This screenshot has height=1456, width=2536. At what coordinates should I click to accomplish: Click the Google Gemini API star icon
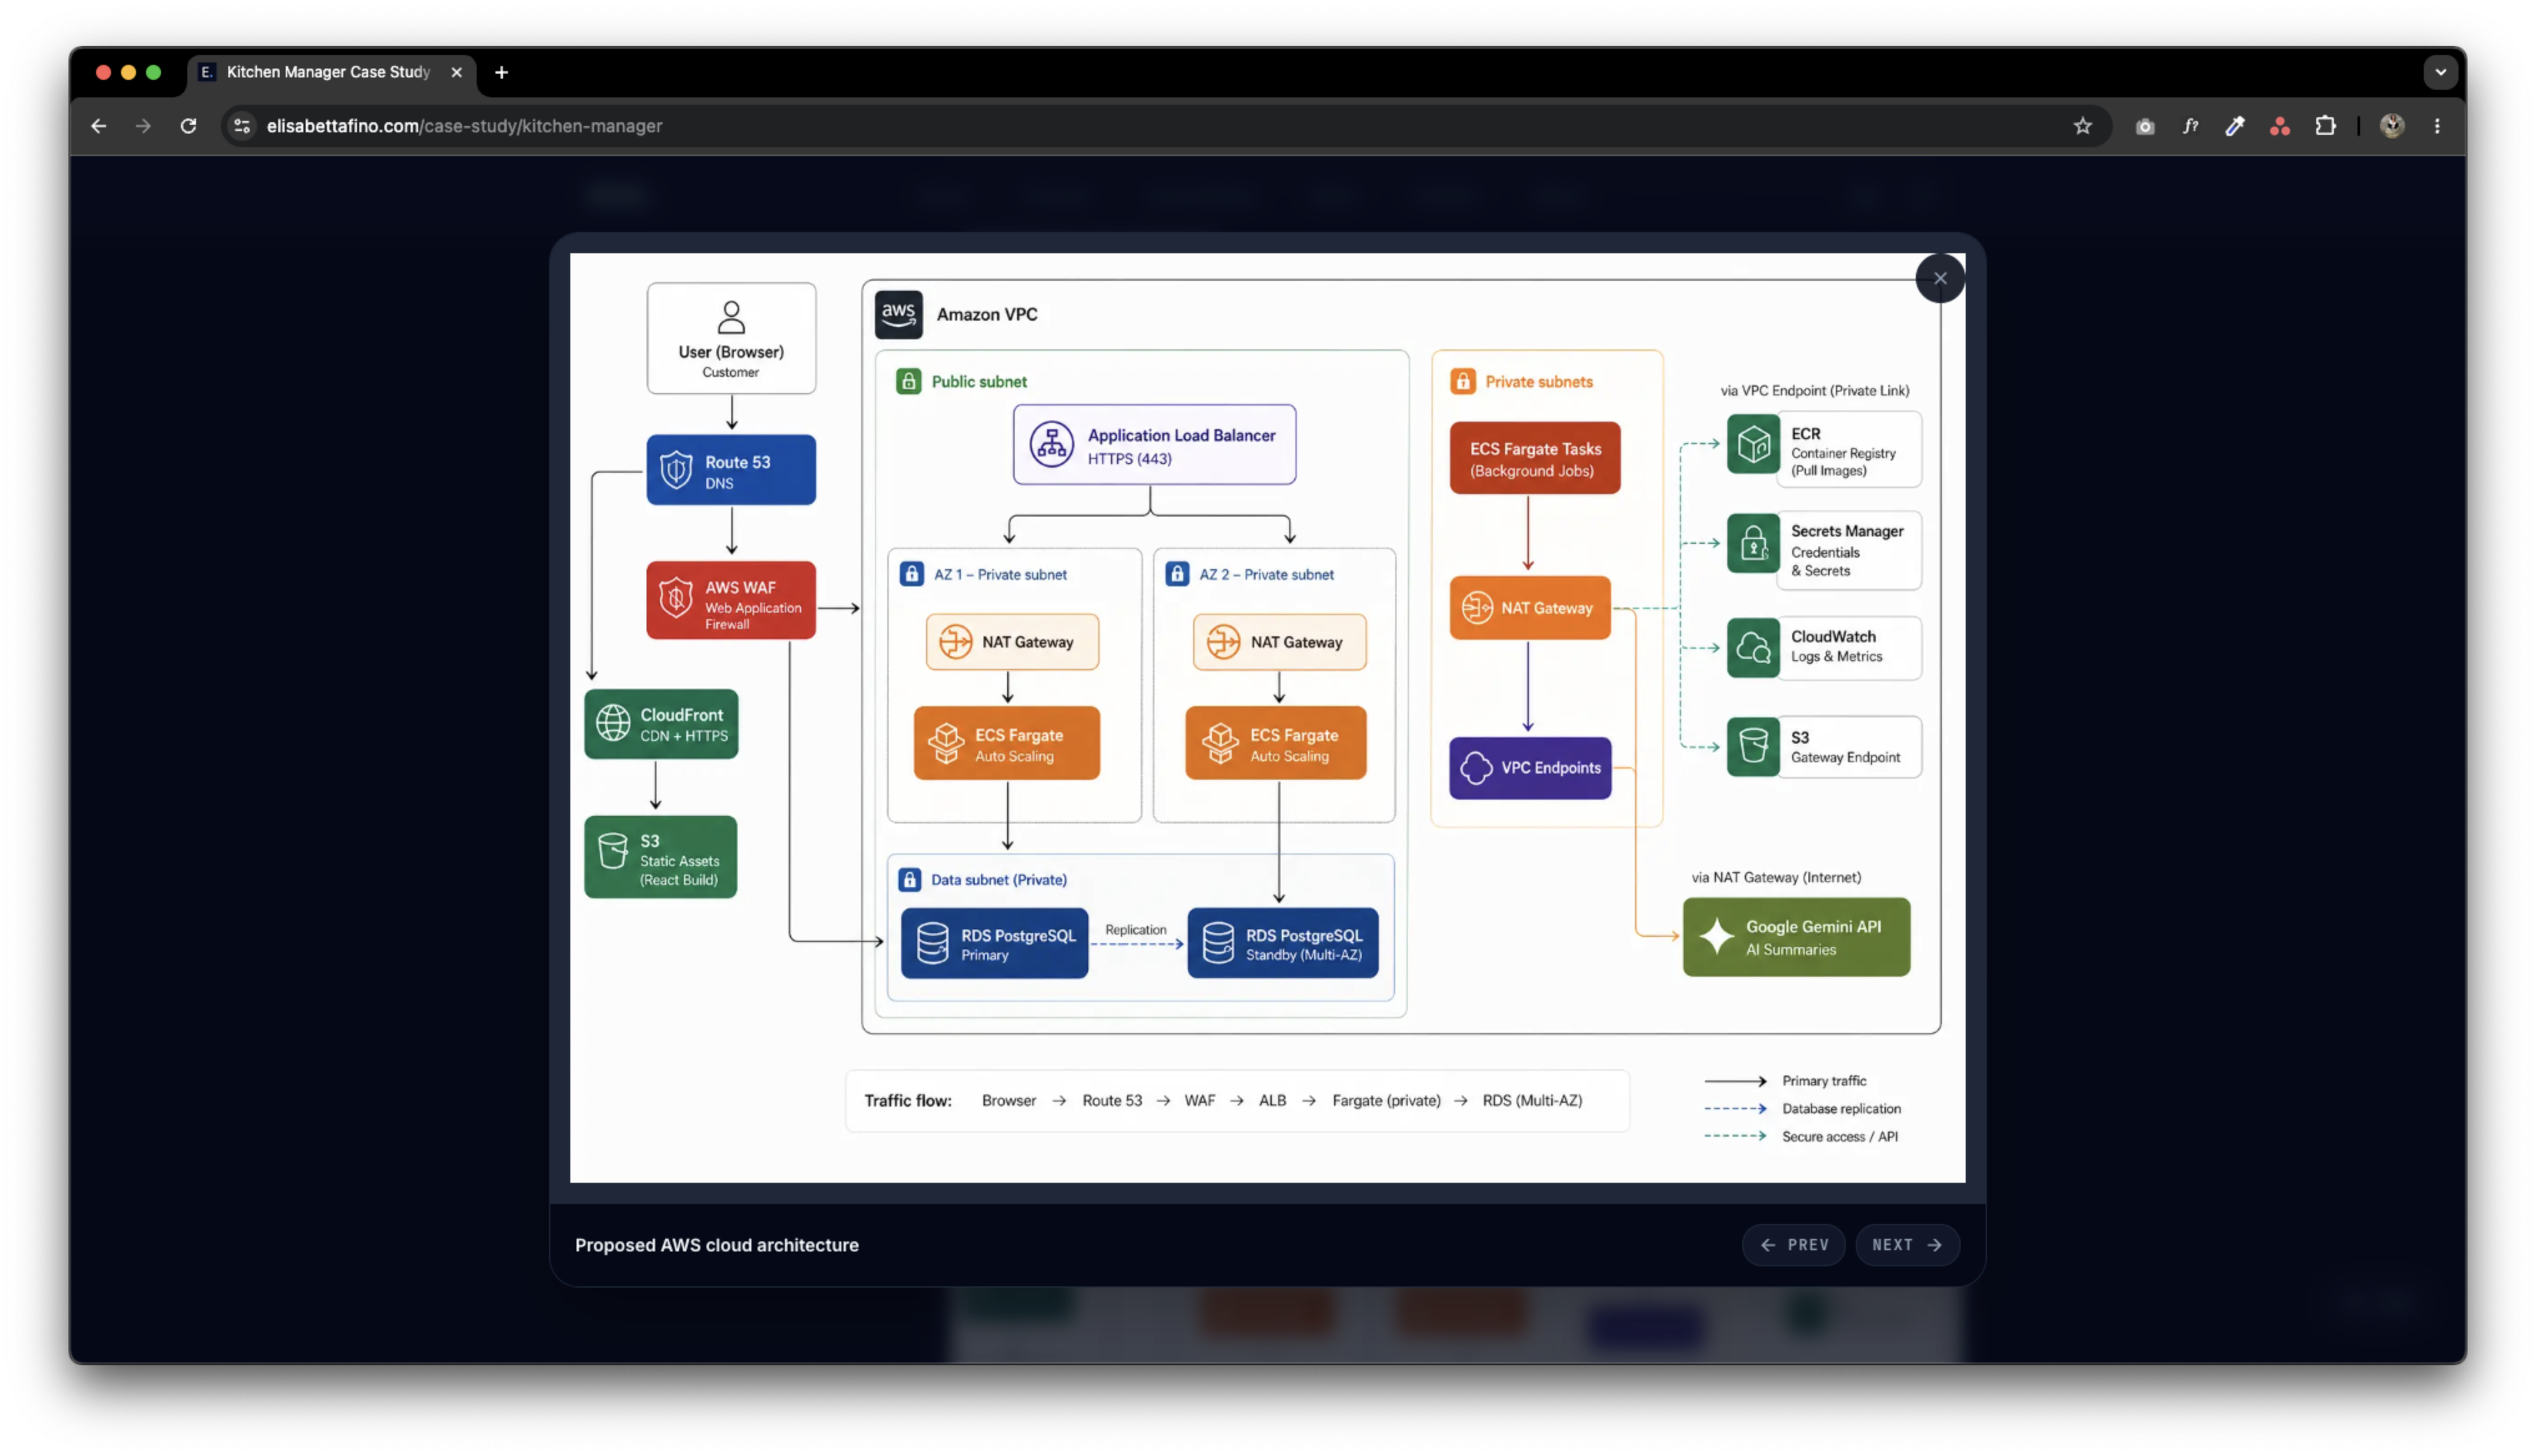point(1716,936)
